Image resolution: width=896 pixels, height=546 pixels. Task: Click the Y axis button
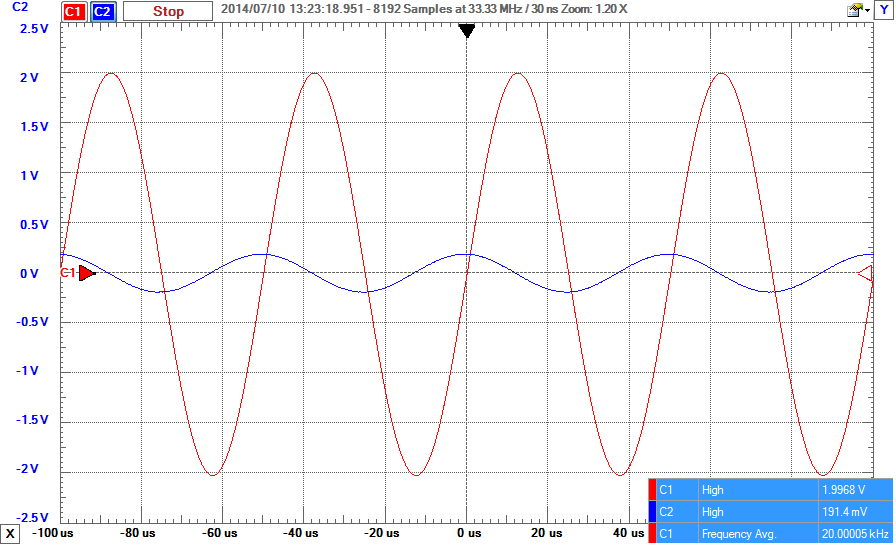[883, 10]
